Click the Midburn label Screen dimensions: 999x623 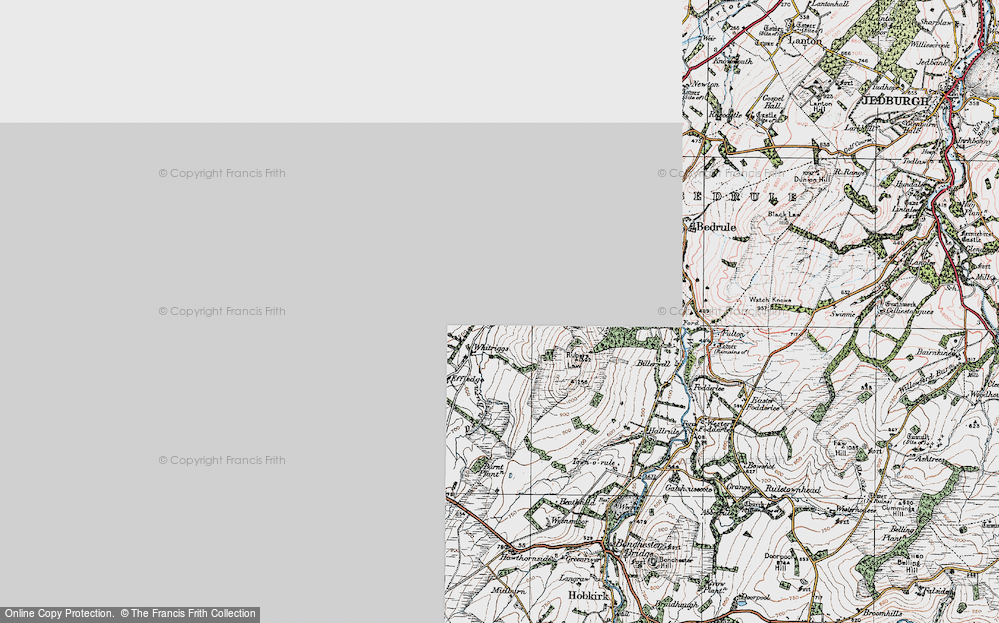(509, 591)
